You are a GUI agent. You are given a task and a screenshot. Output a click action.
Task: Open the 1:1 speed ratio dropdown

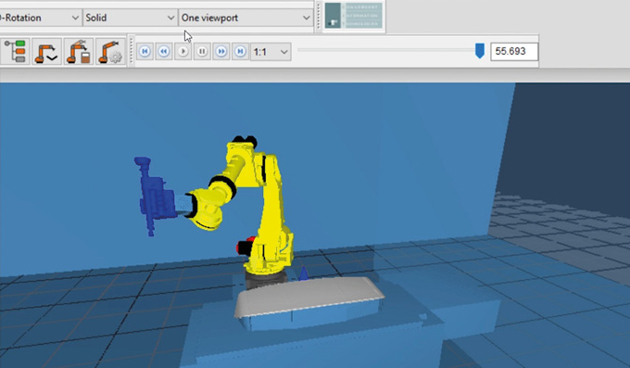270,52
